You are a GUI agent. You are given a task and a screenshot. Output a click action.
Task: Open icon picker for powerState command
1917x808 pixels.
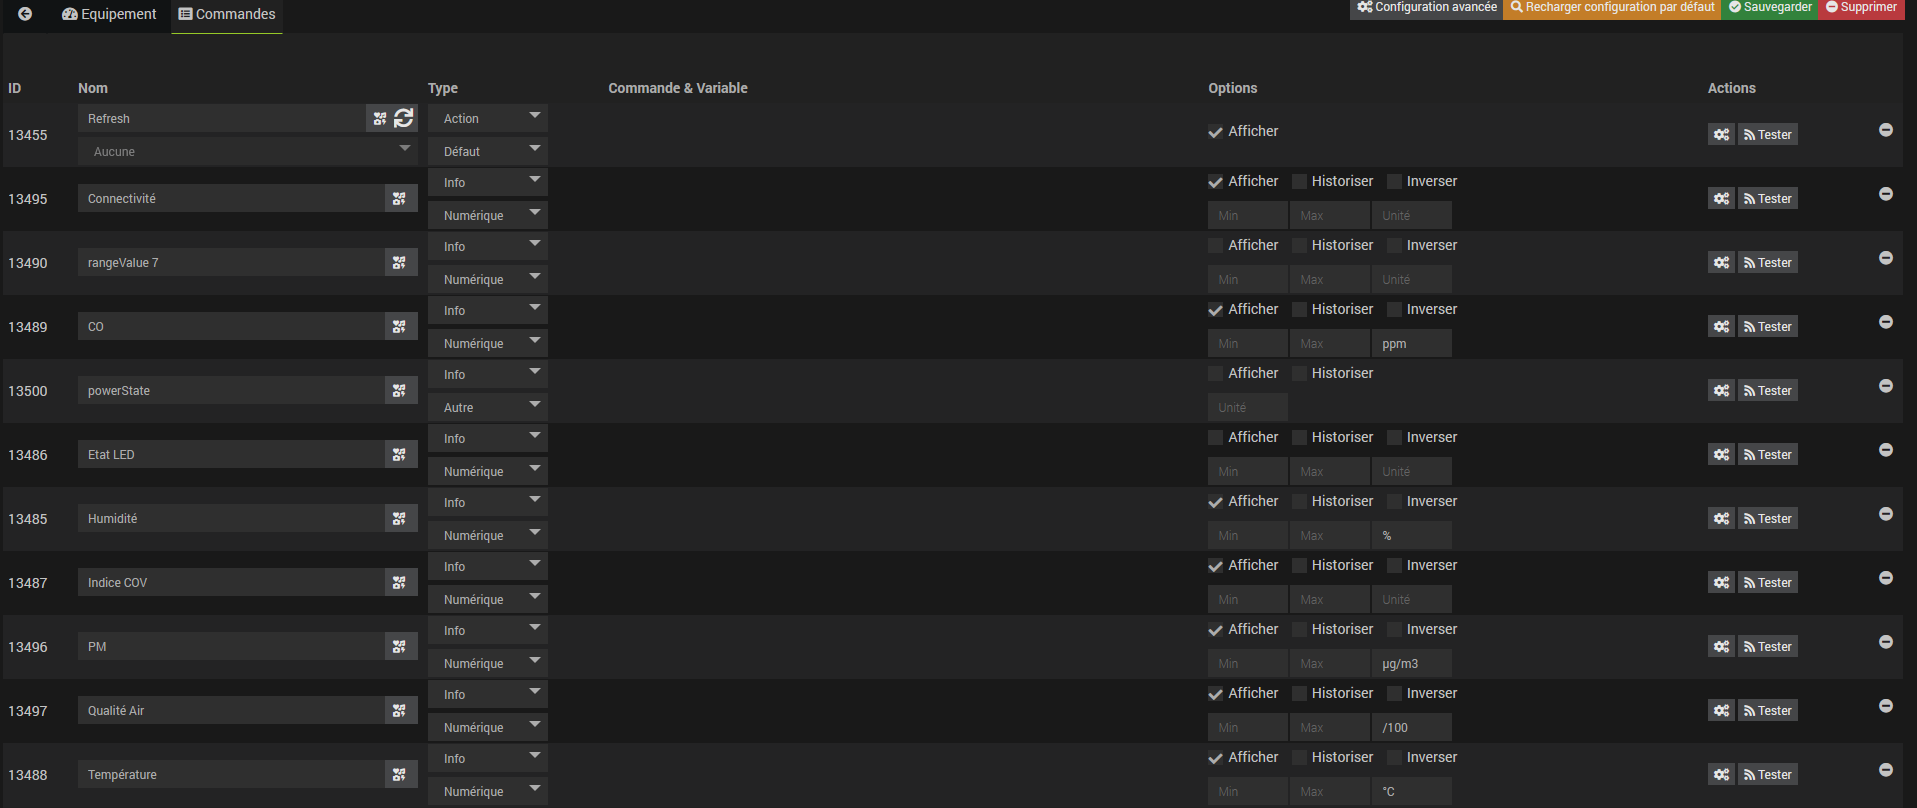pyautogui.click(x=400, y=390)
